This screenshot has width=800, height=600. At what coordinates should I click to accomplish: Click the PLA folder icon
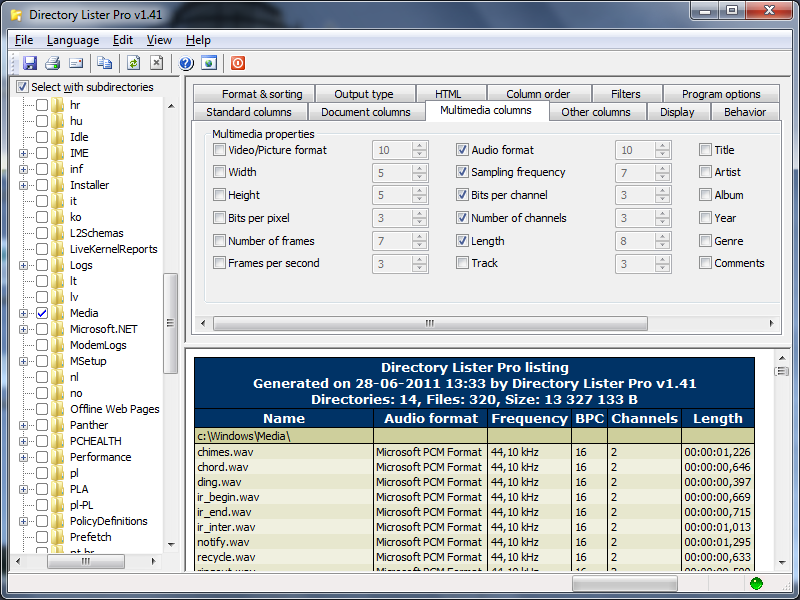pyautogui.click(x=57, y=489)
